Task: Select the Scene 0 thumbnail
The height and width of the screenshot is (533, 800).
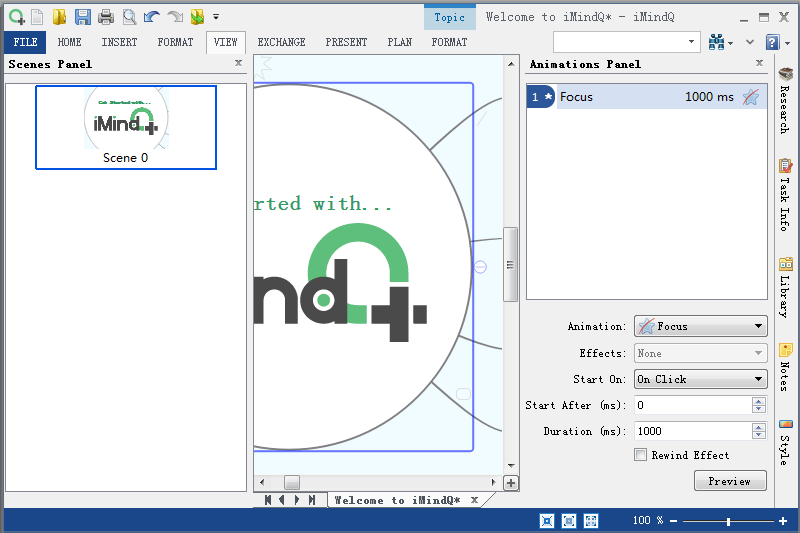Action: tap(126, 128)
